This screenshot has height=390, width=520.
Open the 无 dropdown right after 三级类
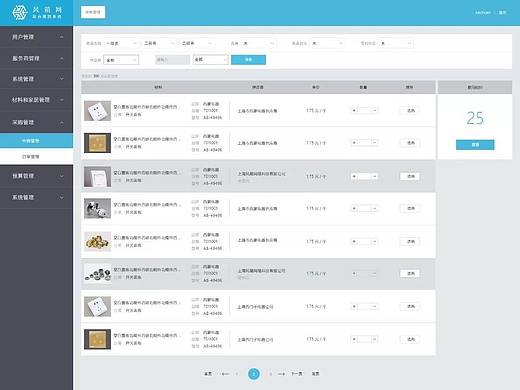coord(258,43)
